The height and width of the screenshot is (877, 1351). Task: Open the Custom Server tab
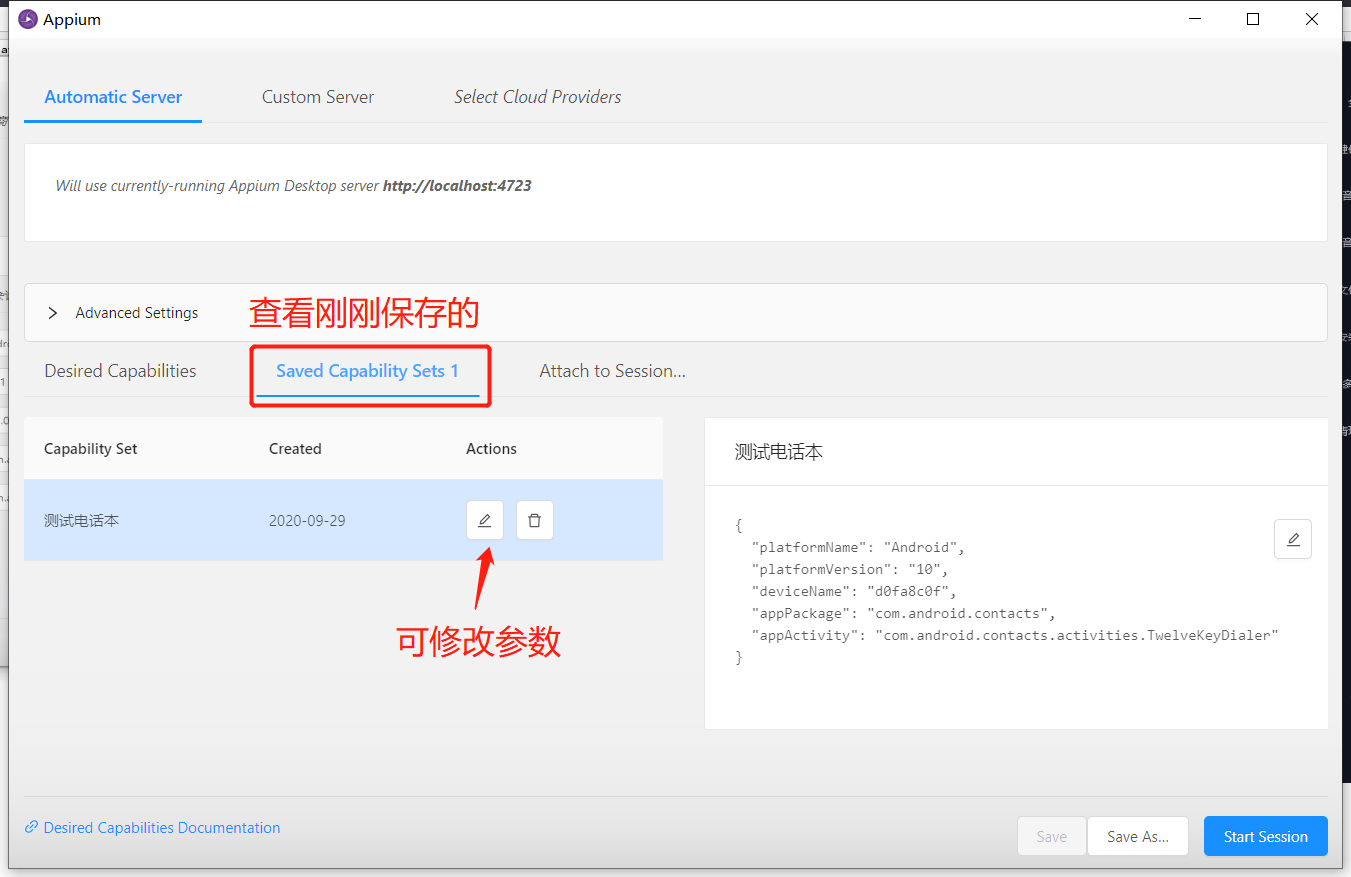318,97
